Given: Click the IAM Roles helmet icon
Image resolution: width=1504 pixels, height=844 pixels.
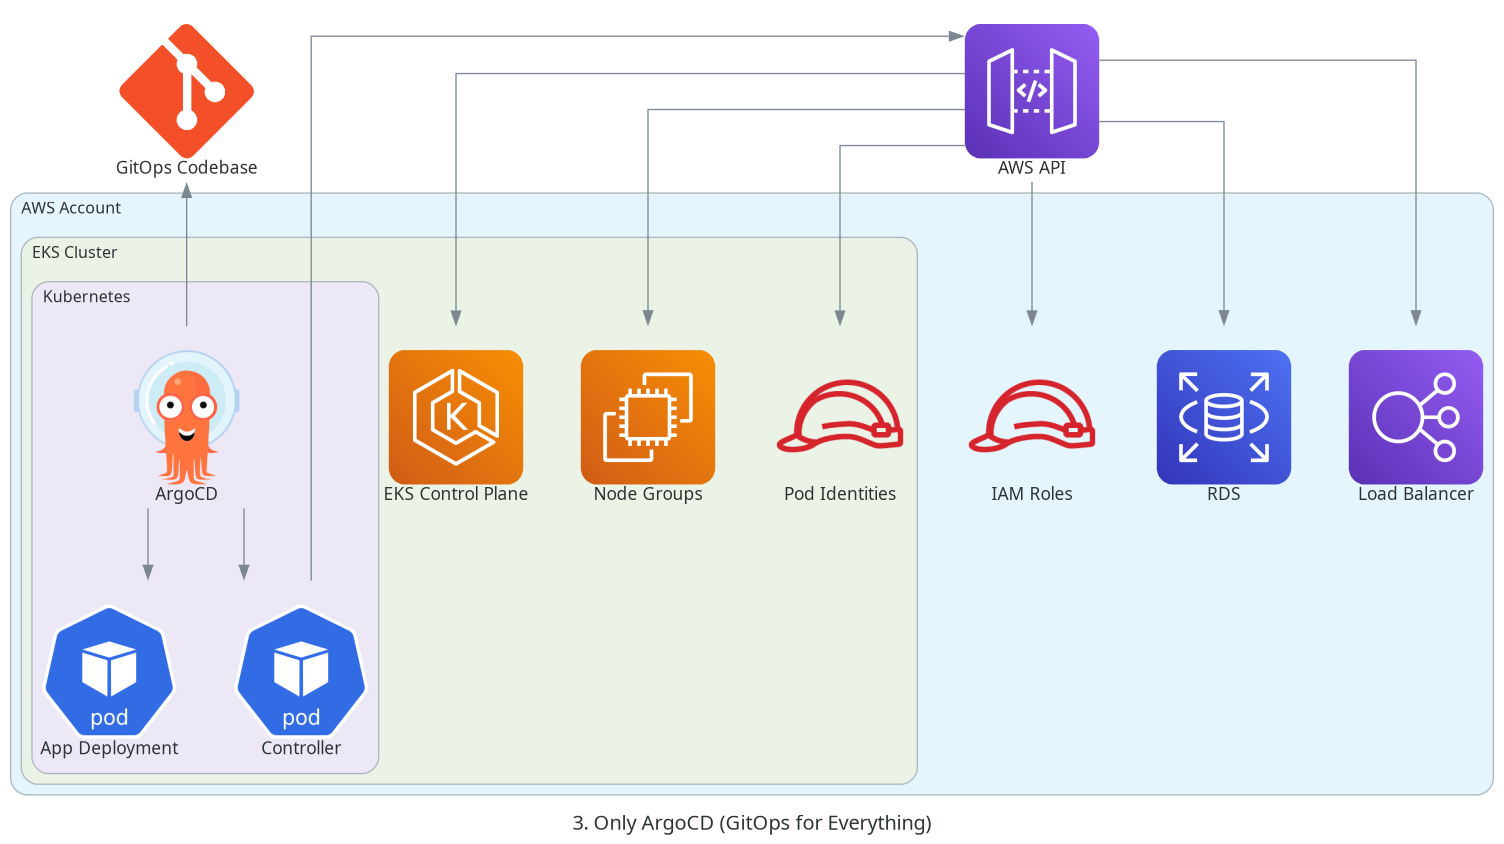Looking at the screenshot, I should click(x=1032, y=417).
